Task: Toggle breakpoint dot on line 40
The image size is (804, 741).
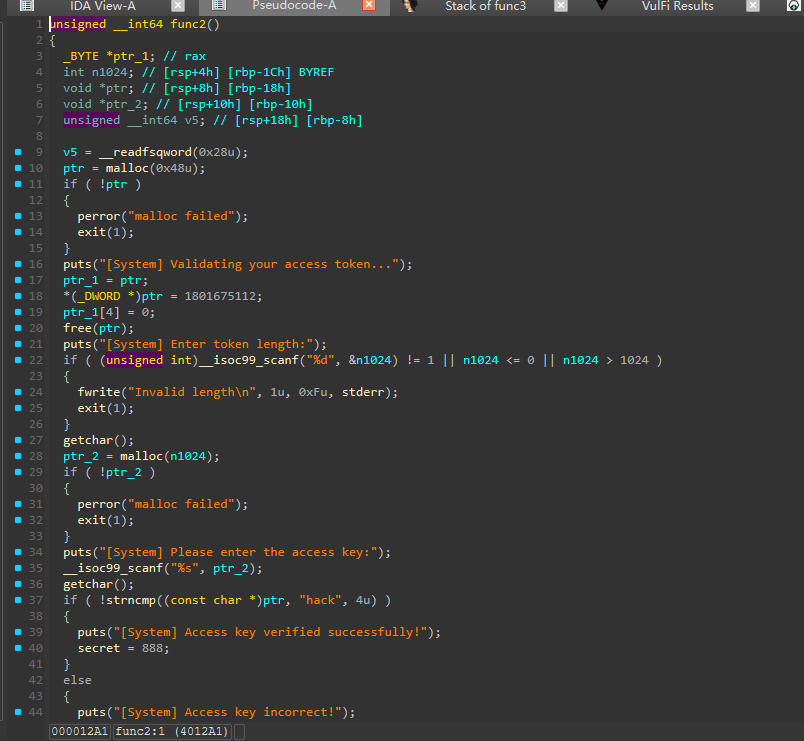Action: [18, 648]
